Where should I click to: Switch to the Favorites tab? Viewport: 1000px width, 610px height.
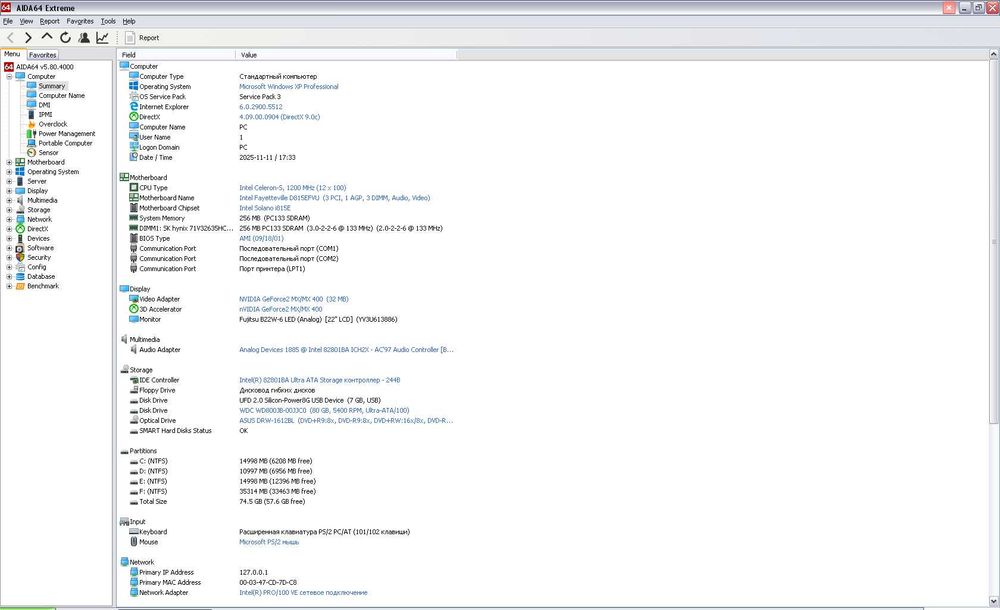[x=43, y=55]
